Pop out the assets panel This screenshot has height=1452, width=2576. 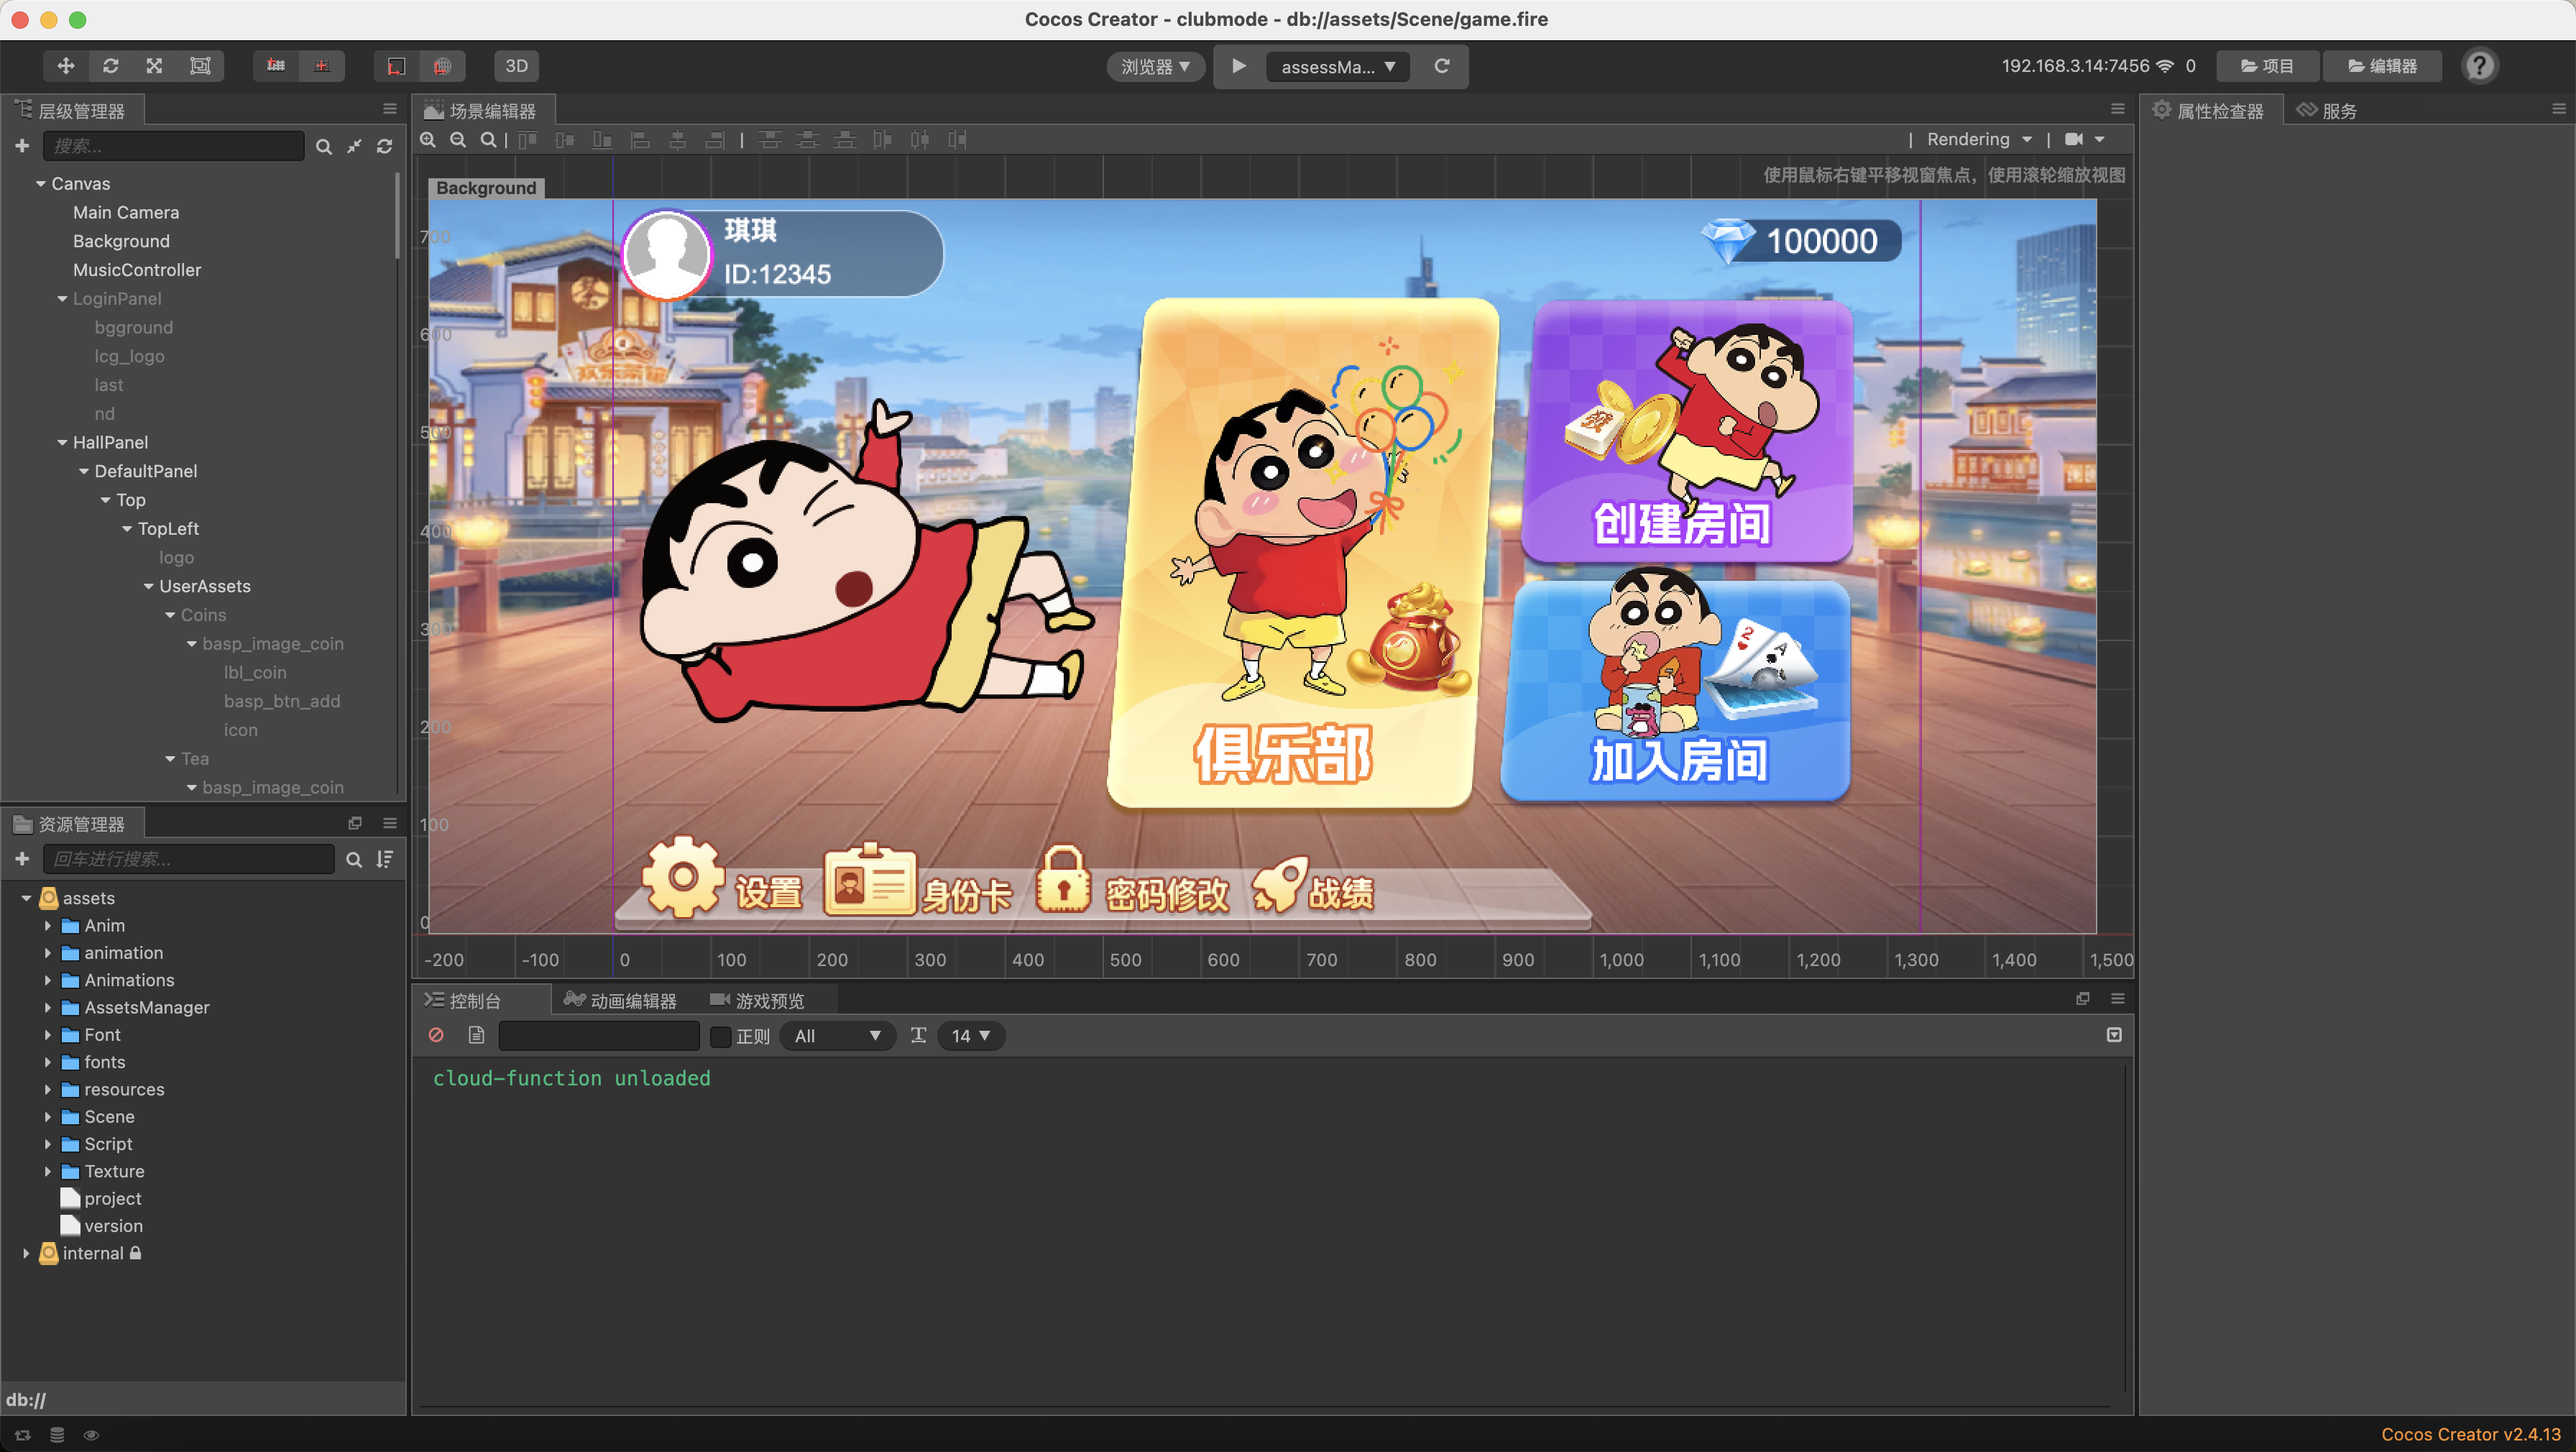[x=355, y=823]
